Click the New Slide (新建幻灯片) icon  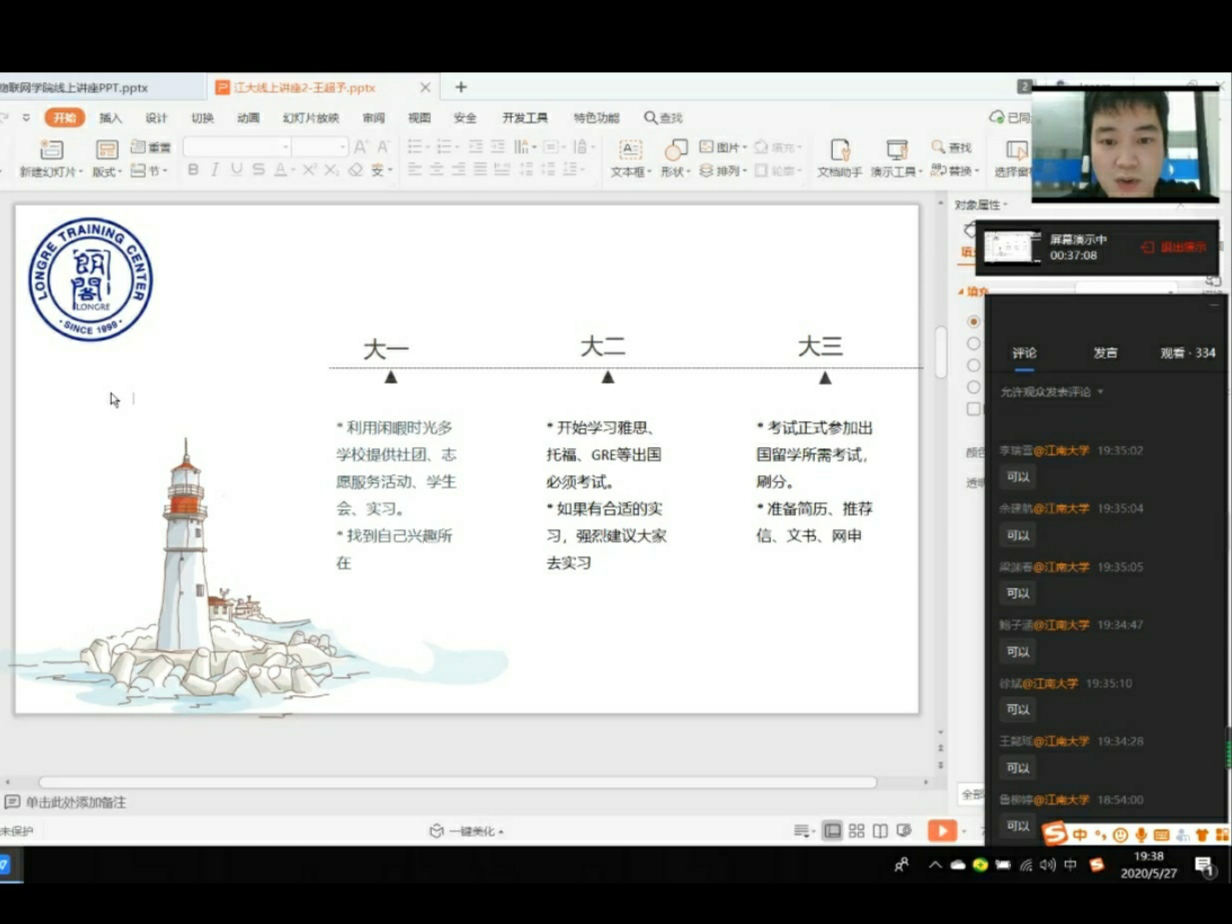(51, 150)
